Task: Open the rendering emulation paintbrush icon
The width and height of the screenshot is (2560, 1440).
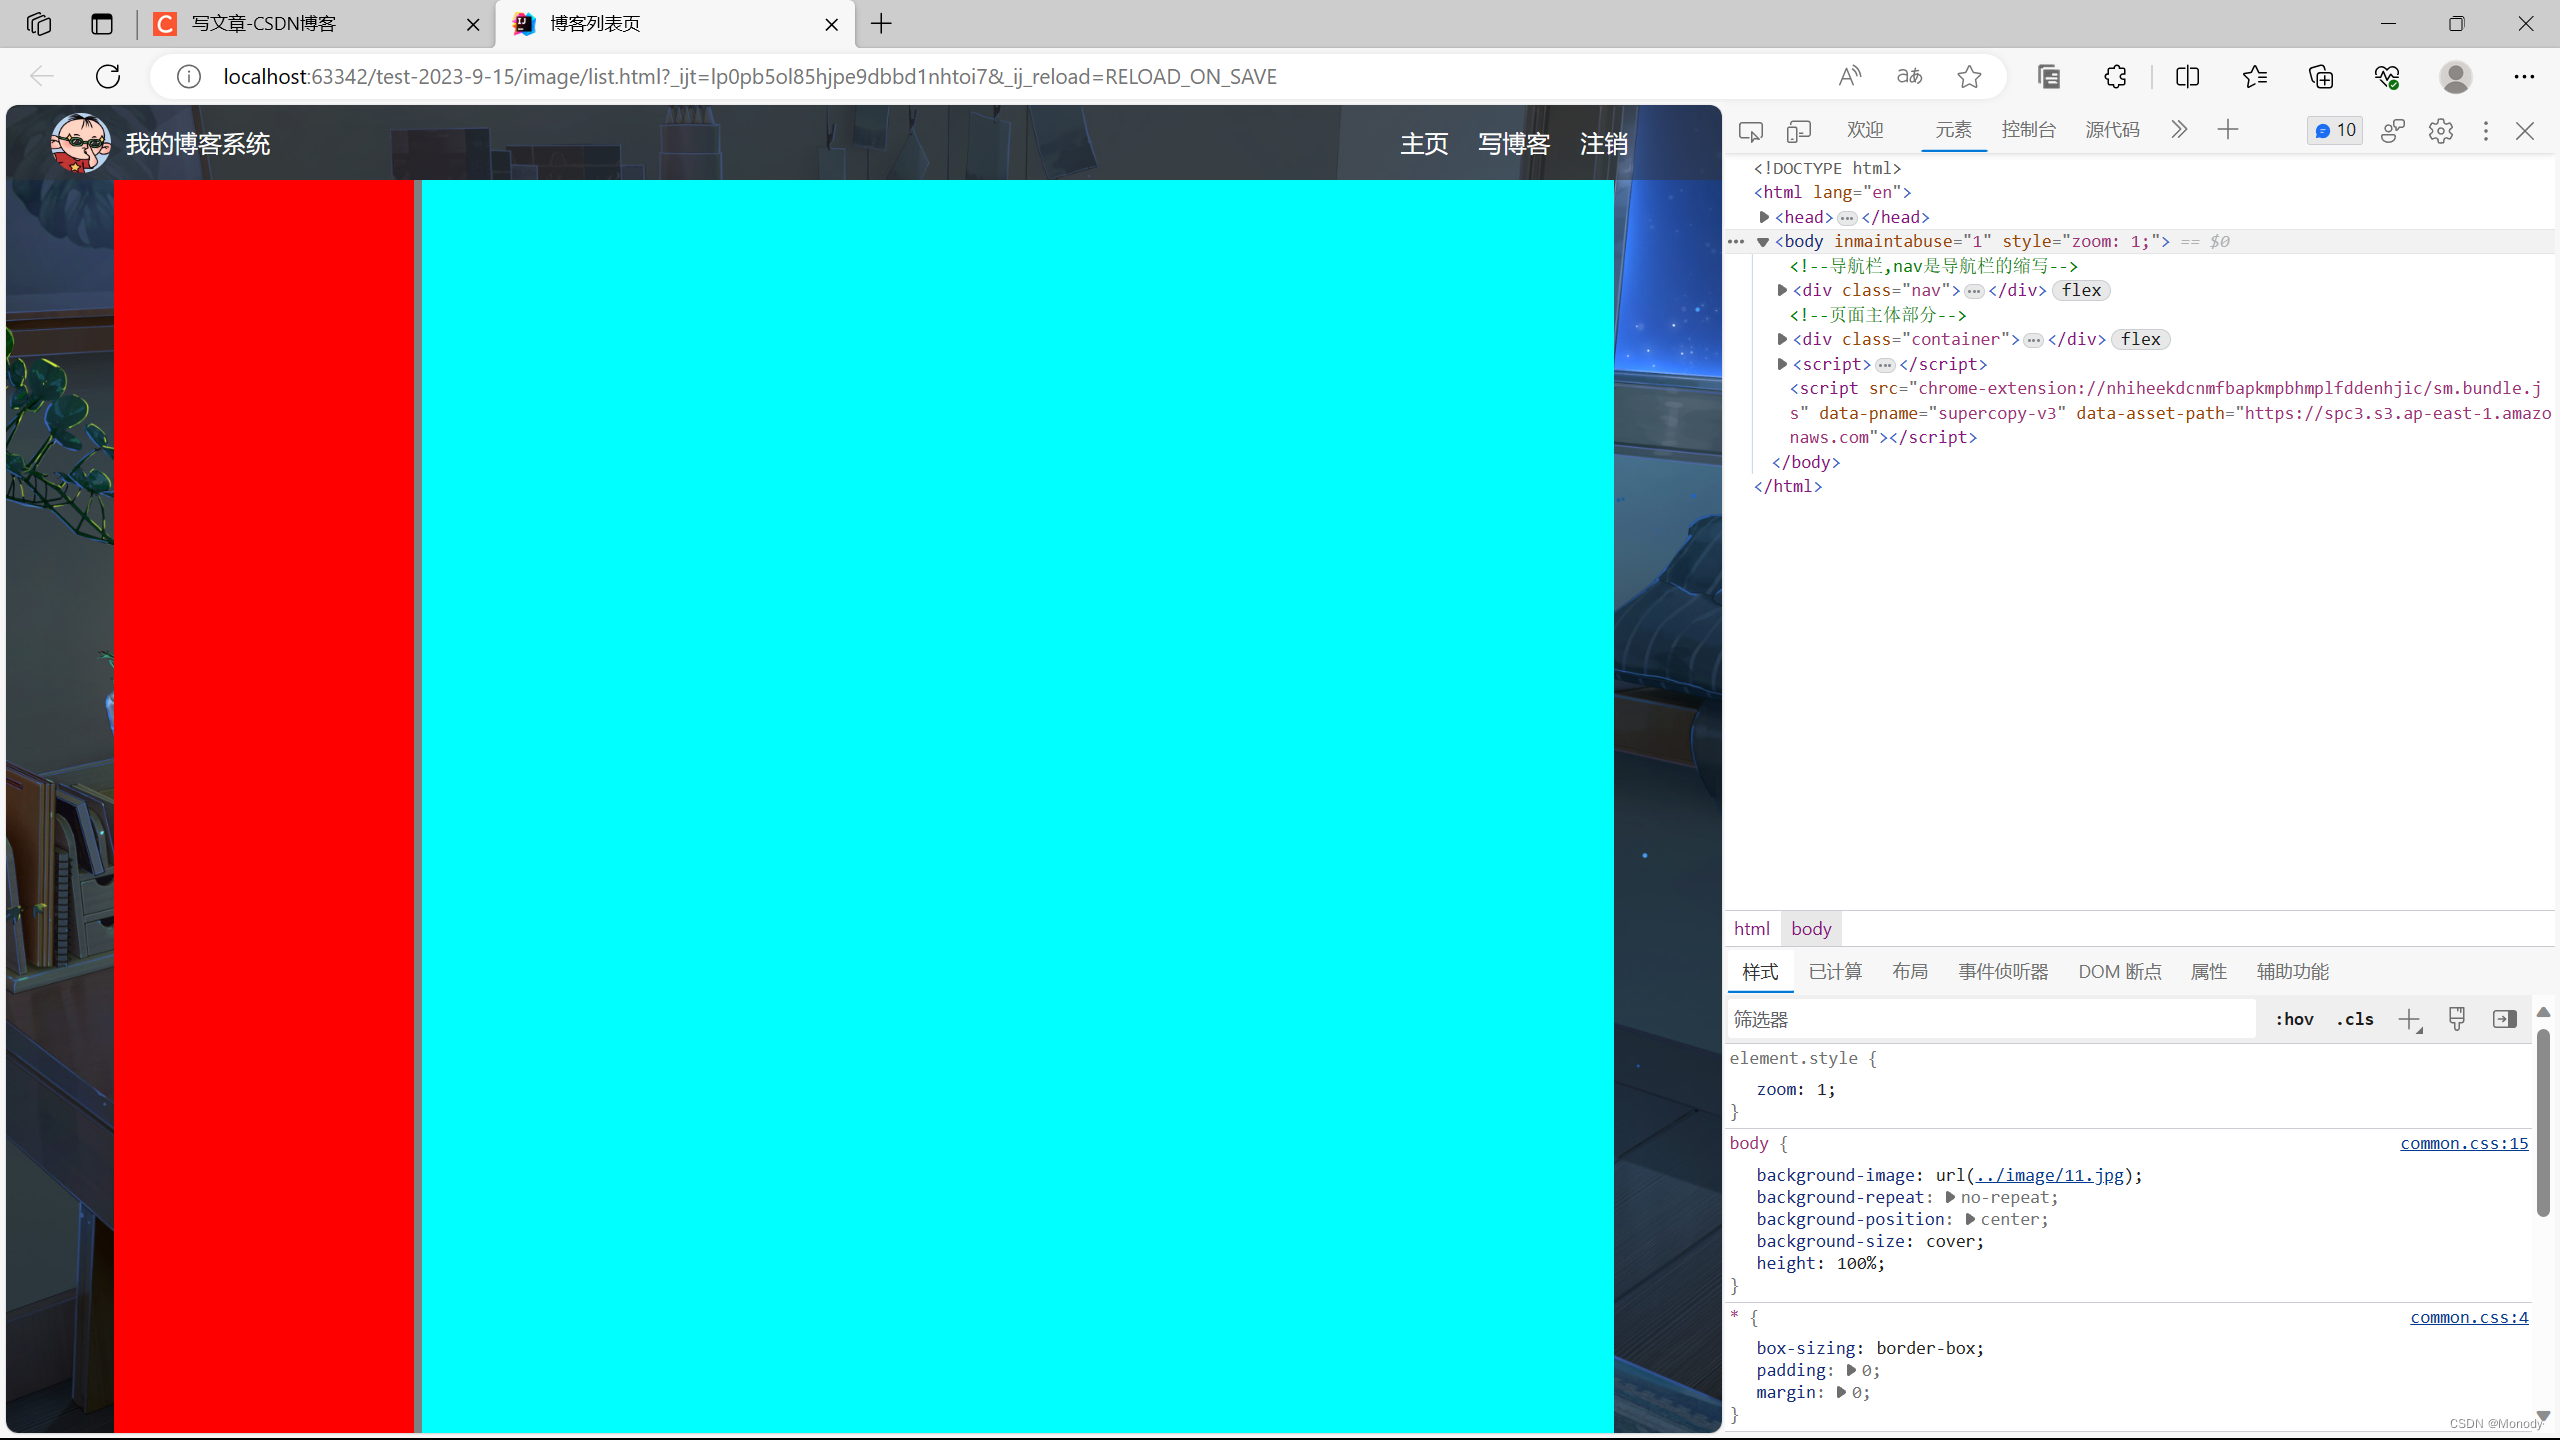Action: coord(2457,1019)
